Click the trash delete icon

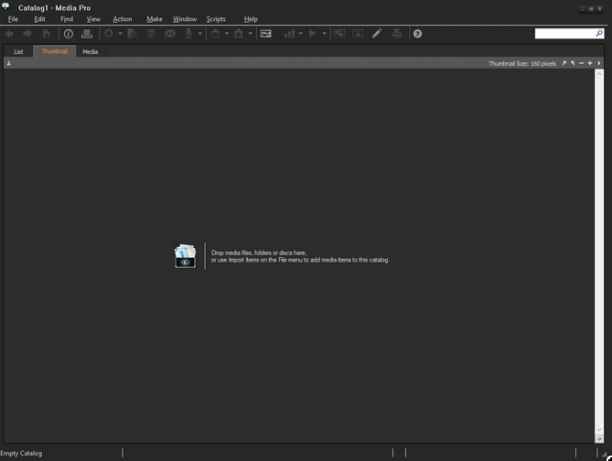(151, 34)
